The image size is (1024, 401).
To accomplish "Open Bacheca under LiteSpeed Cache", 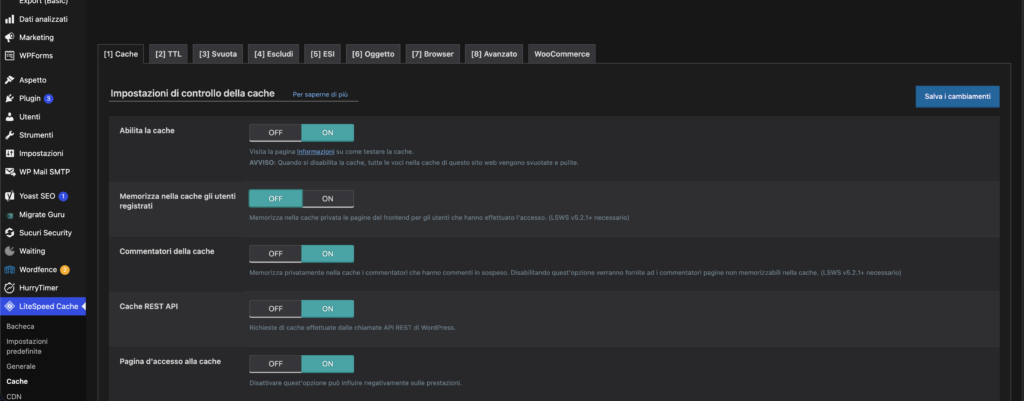I will click(x=20, y=326).
